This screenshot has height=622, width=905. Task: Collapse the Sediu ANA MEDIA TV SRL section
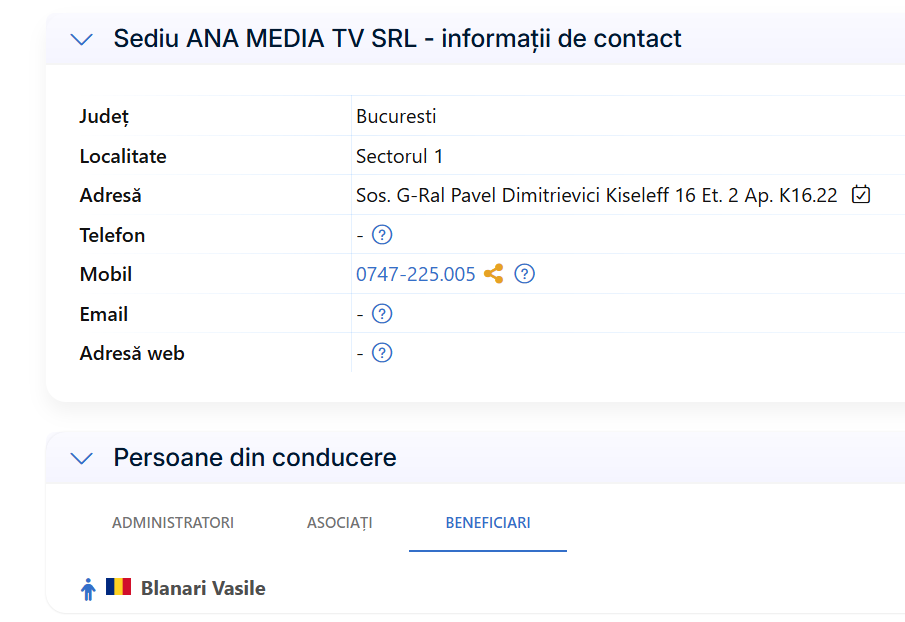coord(81,39)
